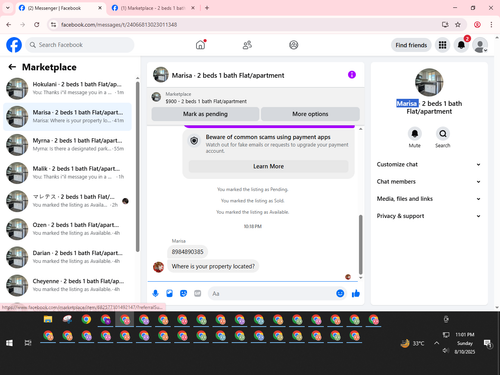Reload the page with browser refresh icon
The image size is (500, 375).
pyautogui.click(x=37, y=25)
